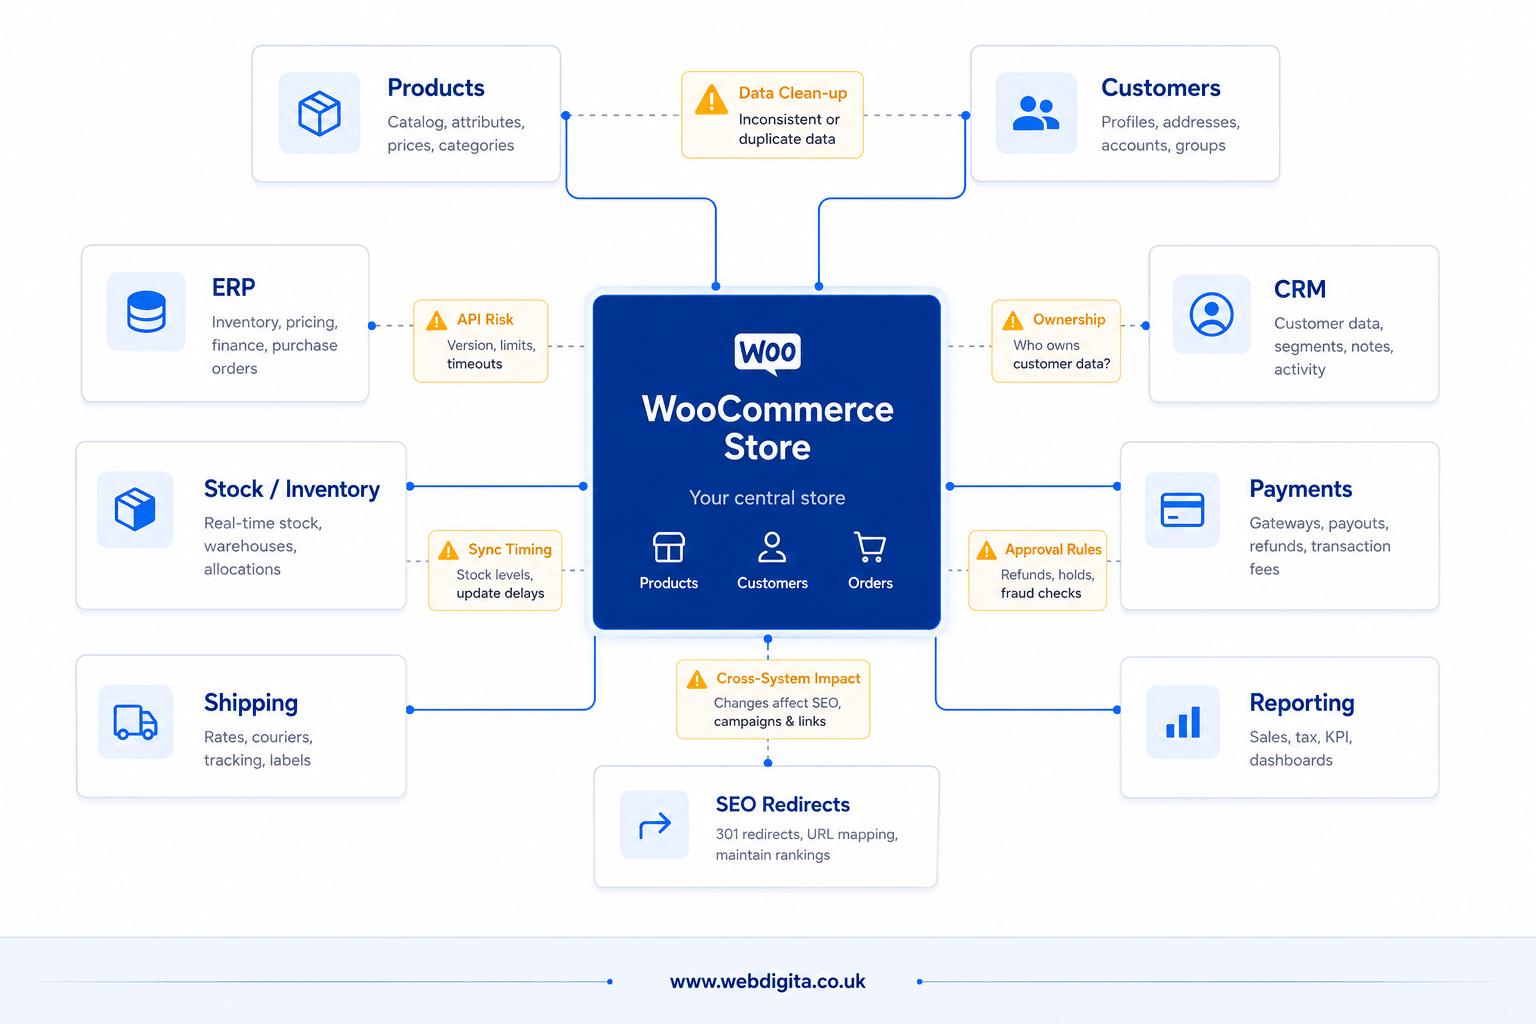
Task: Click the Products cube icon
Action: (320, 113)
